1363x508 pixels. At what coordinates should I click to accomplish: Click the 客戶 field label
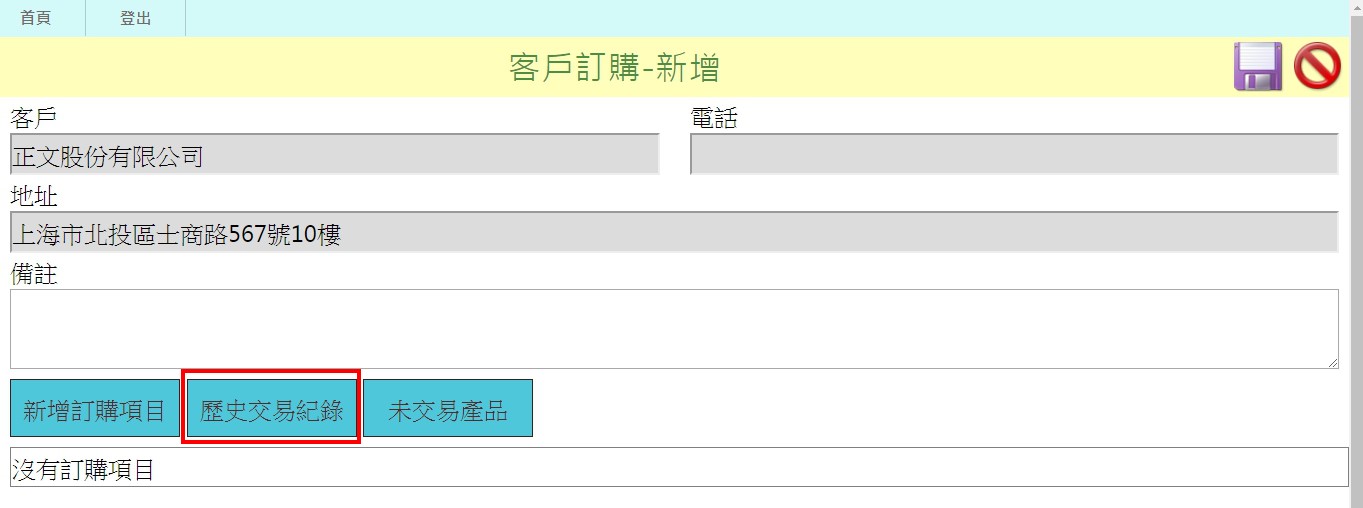coord(34,118)
